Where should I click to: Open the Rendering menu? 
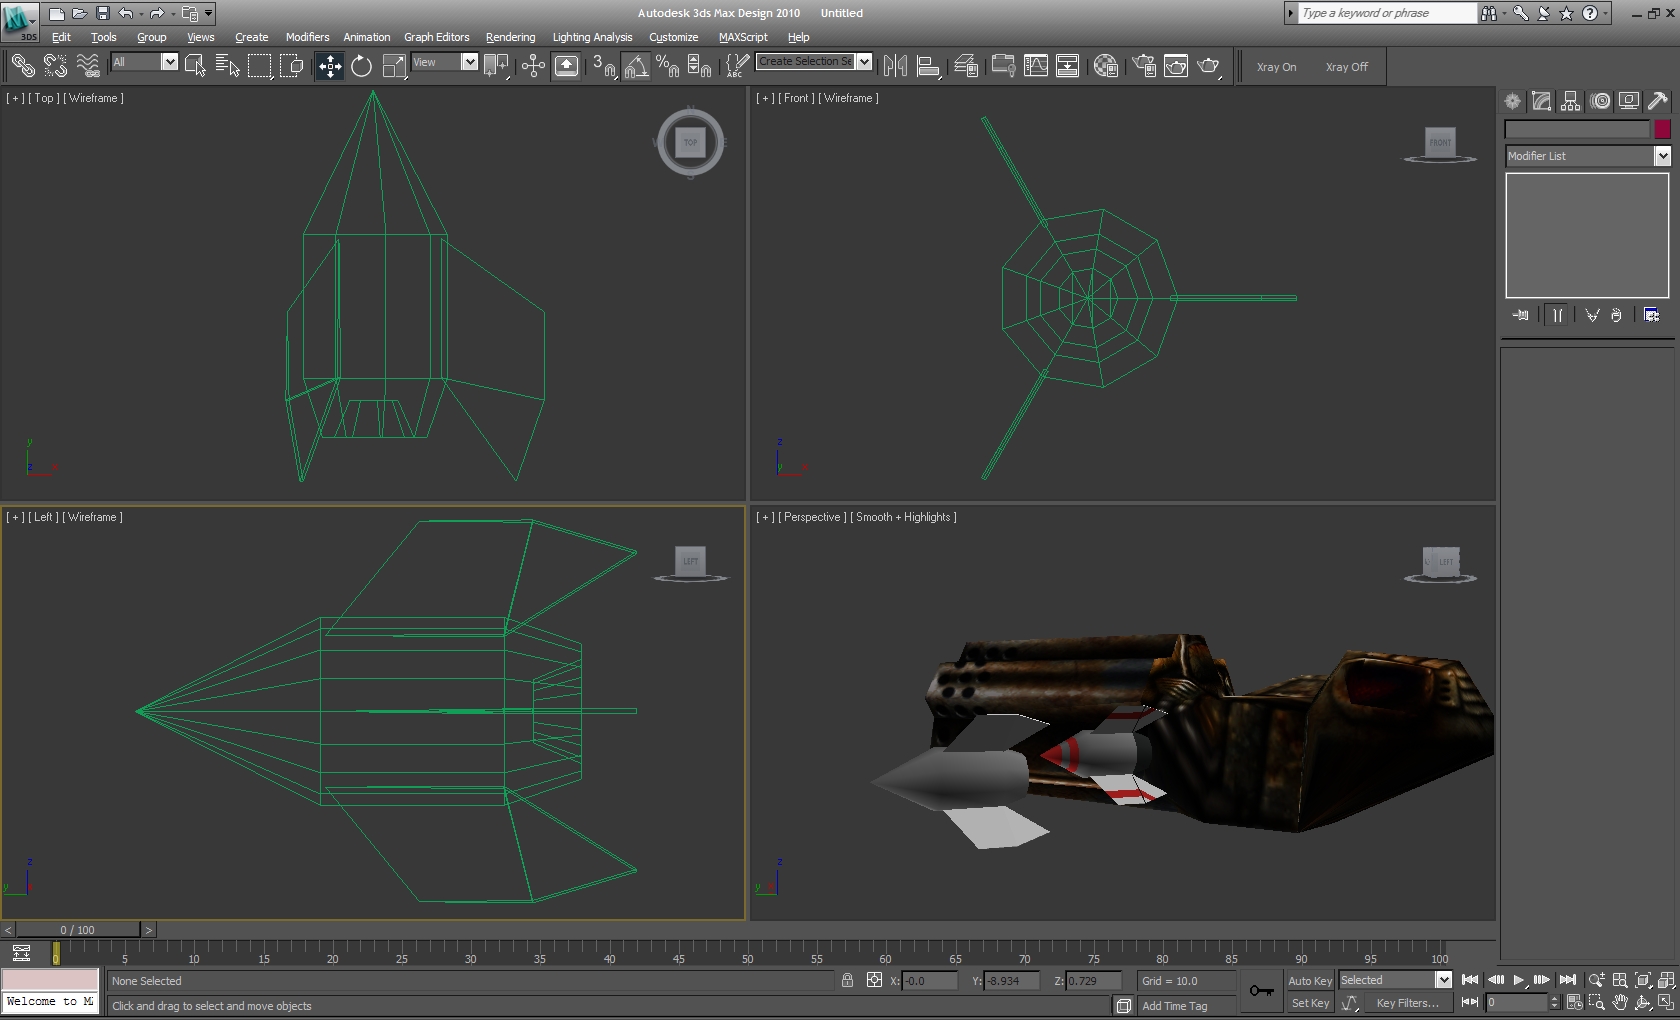pos(510,37)
